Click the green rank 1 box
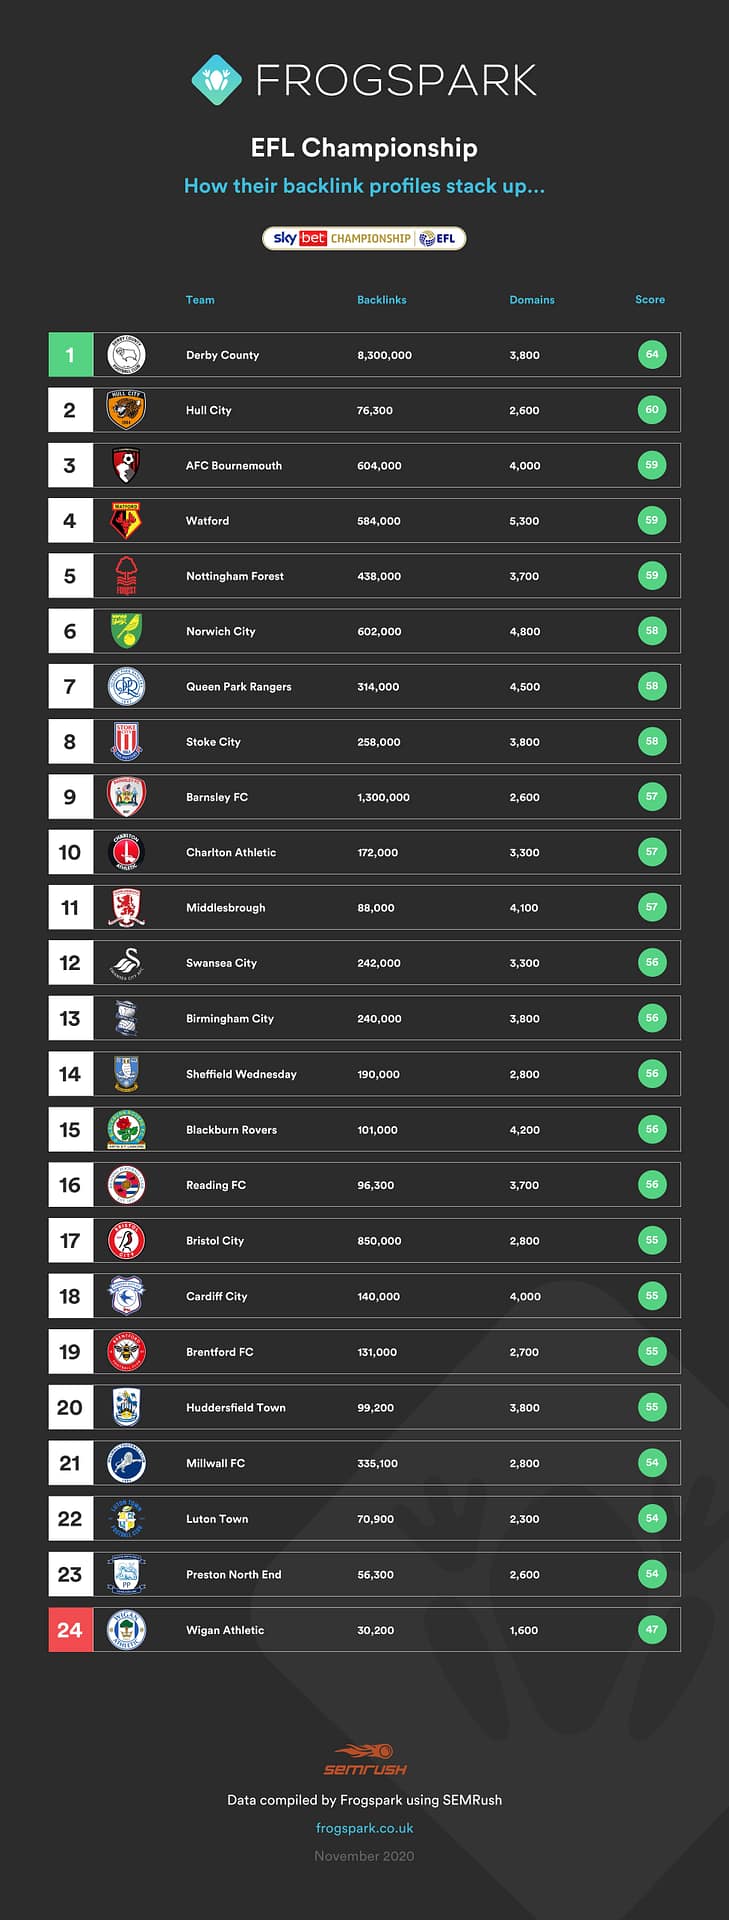Viewport: 729px width, 1920px height. [70, 355]
